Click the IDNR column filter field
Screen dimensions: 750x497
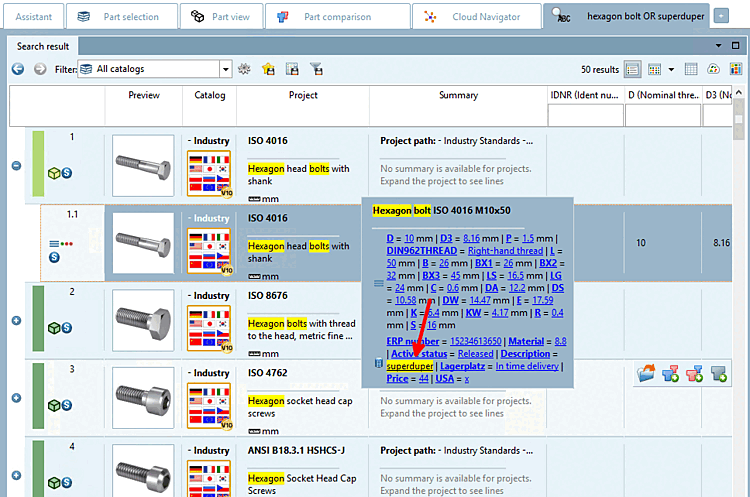(x=585, y=115)
